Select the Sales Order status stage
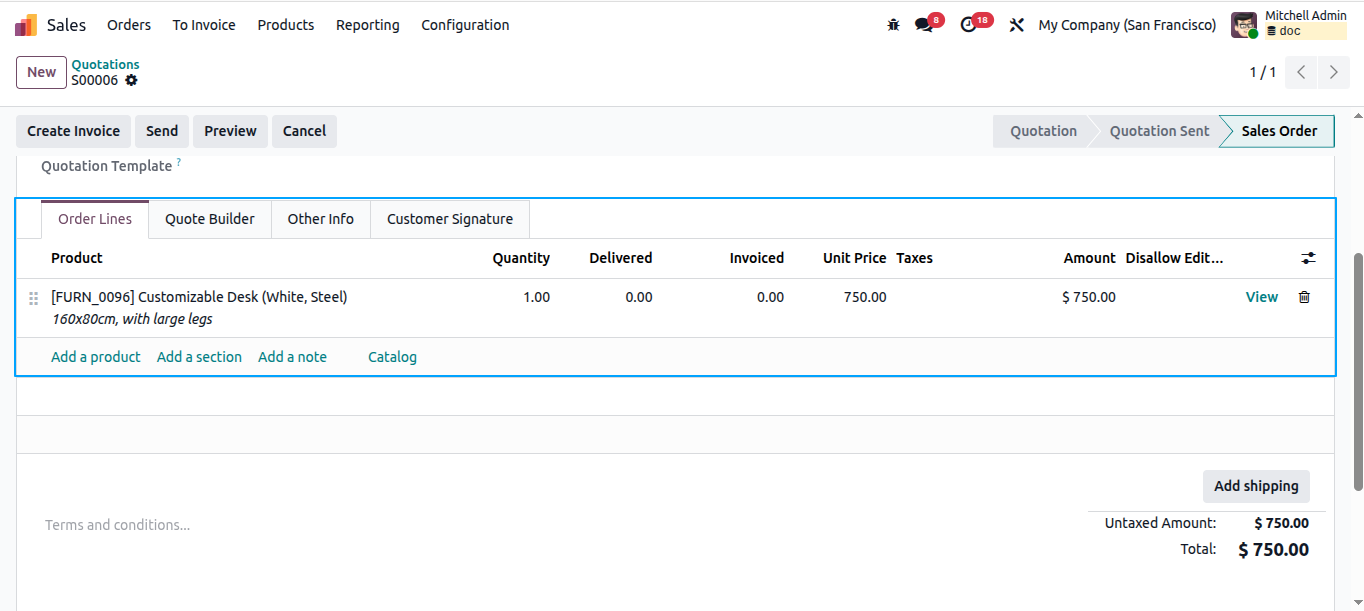1364x611 pixels. point(1279,131)
